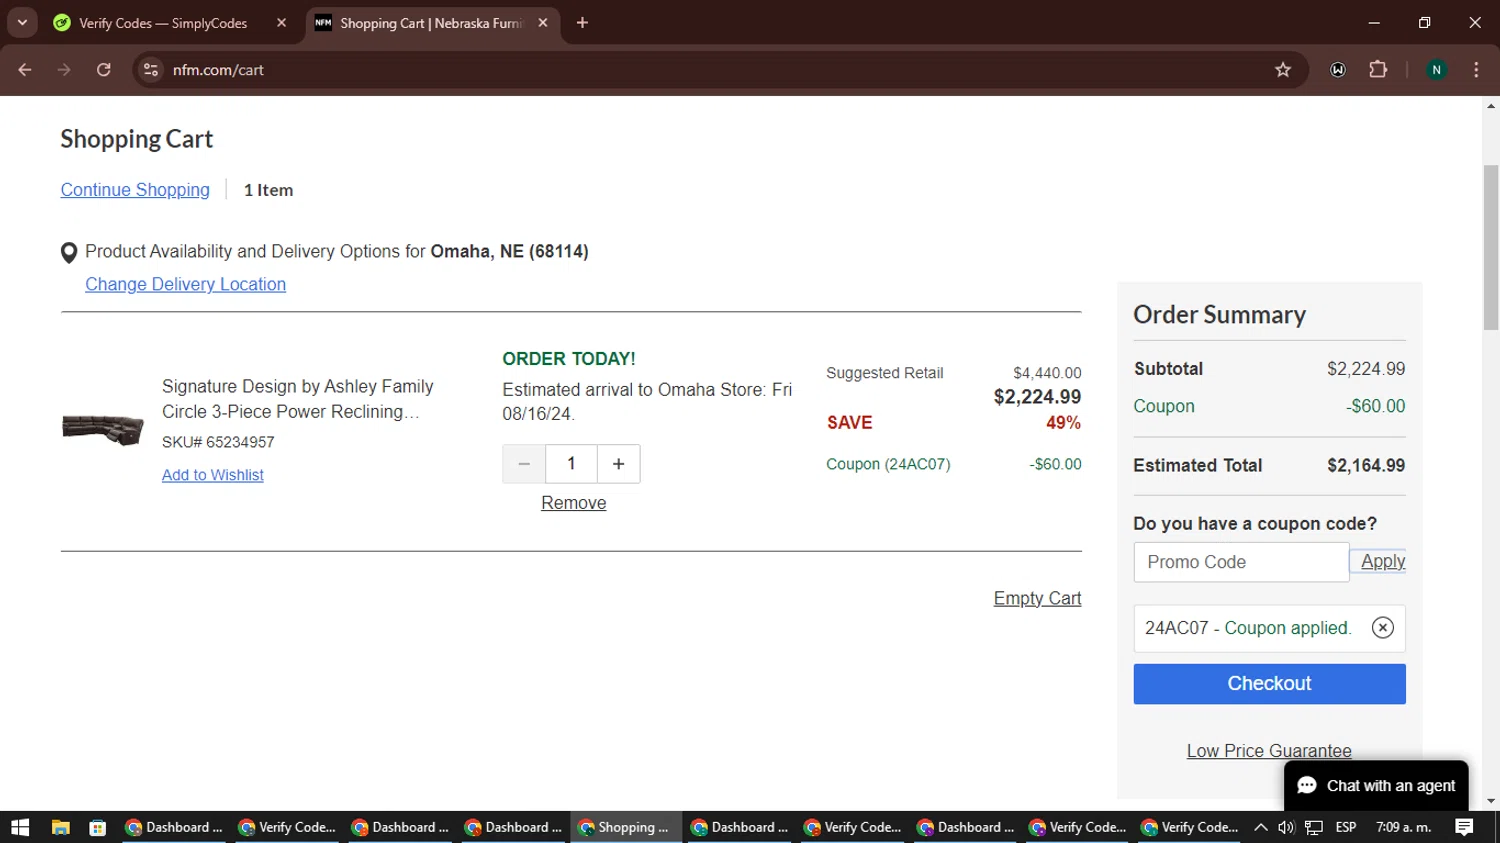Image resolution: width=1500 pixels, height=843 pixels.
Task: Open the W extension icon
Action: [1338, 70]
